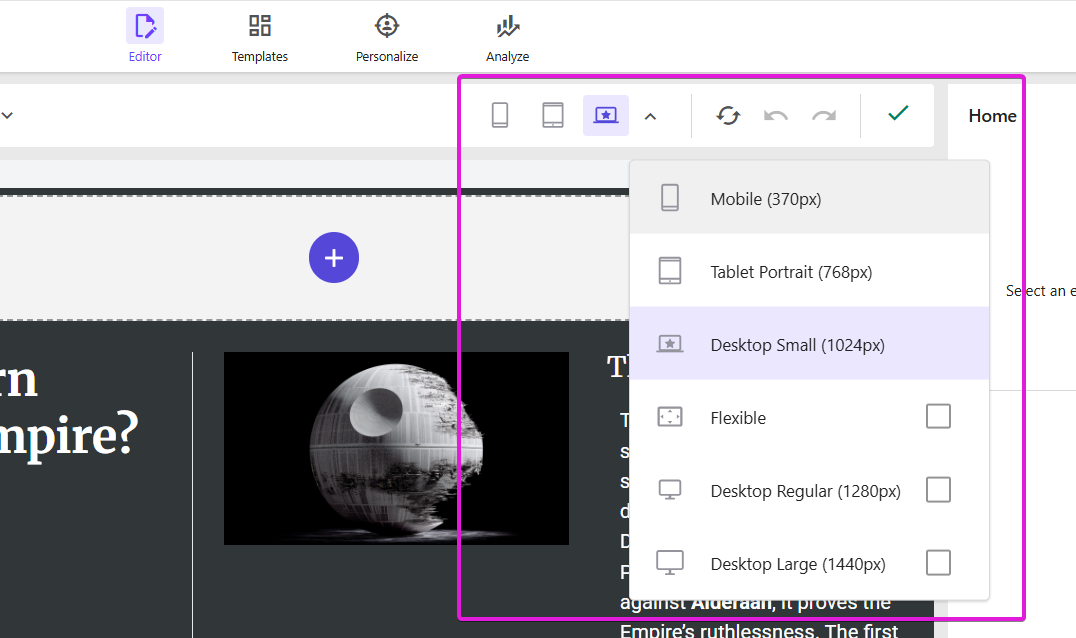Collapse the breakpoint list chevron
This screenshot has width=1076, height=638.
[x=650, y=117]
